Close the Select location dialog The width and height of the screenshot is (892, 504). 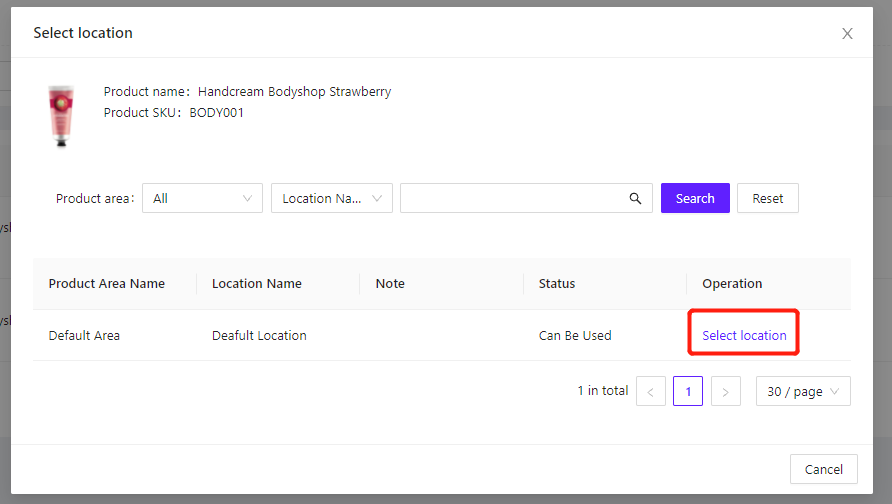pos(847,34)
